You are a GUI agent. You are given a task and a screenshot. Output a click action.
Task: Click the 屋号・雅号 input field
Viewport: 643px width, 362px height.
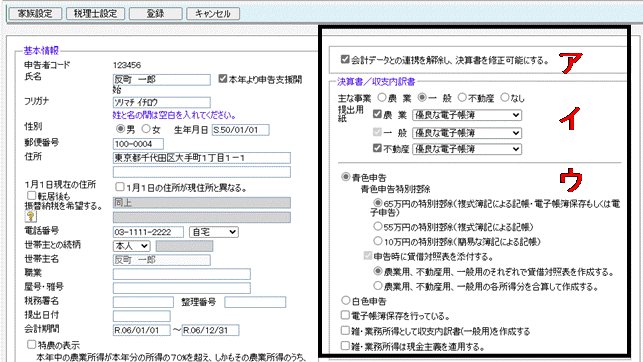tap(182, 288)
